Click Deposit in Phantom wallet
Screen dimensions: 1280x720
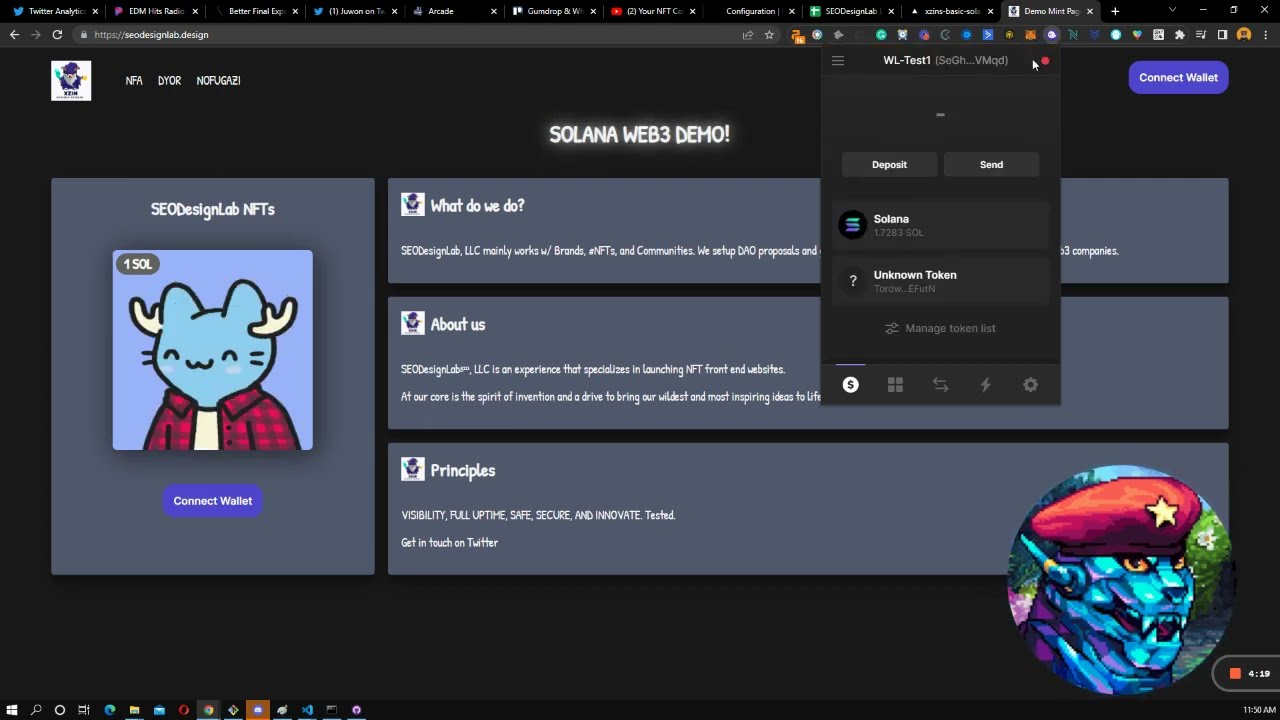[889, 164]
